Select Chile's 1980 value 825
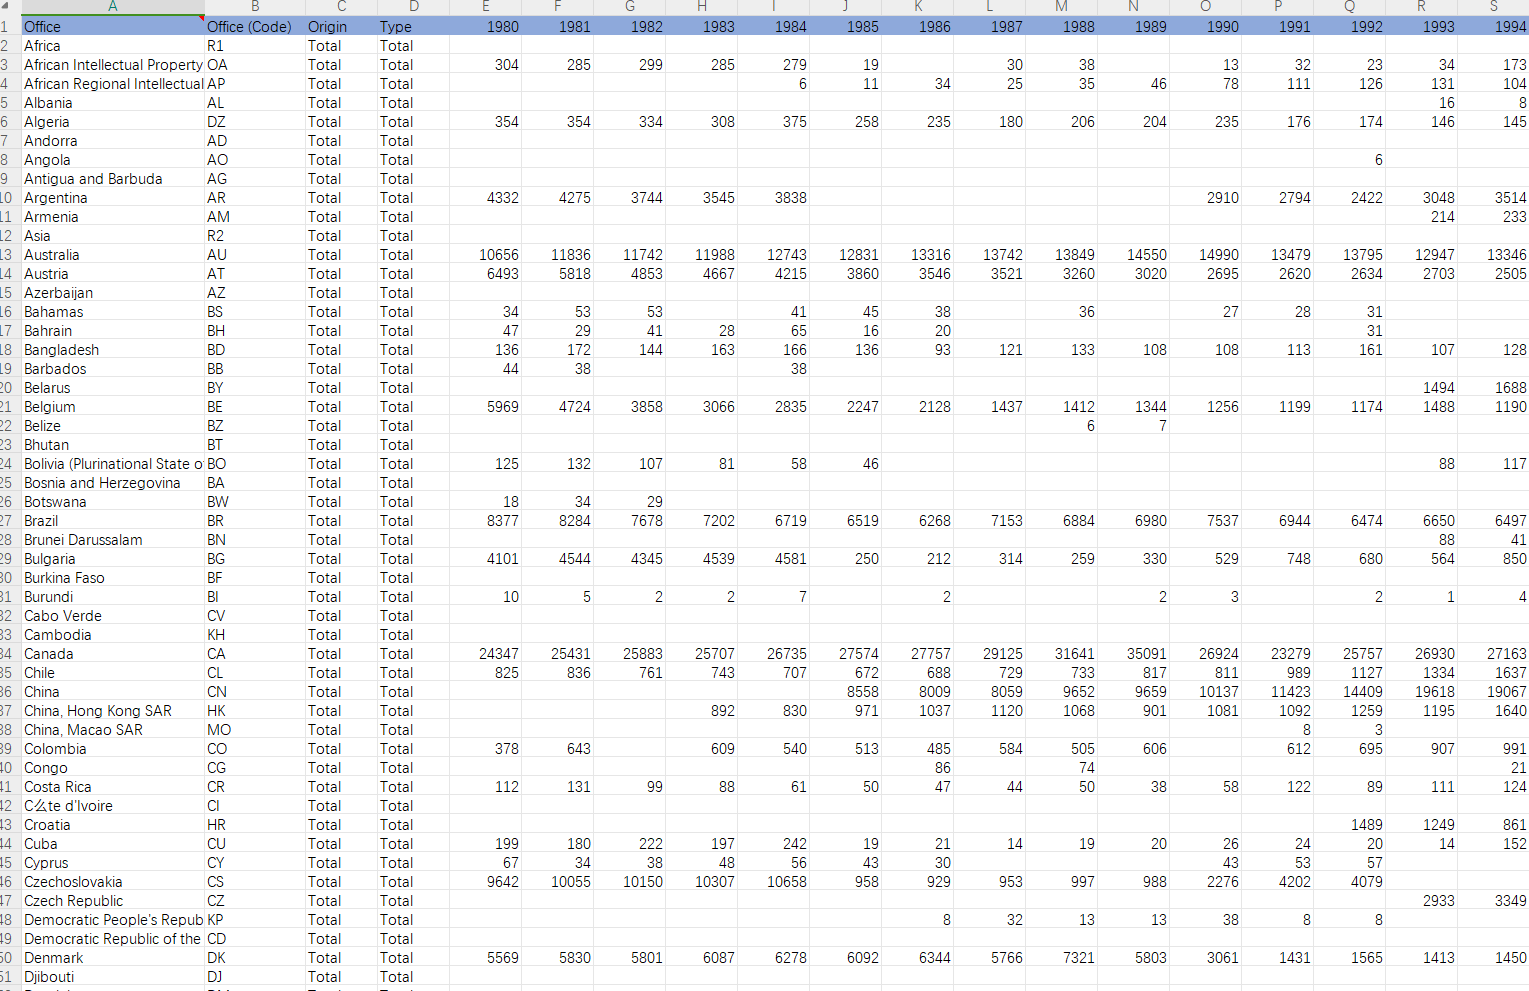The image size is (1529, 991). [486, 673]
